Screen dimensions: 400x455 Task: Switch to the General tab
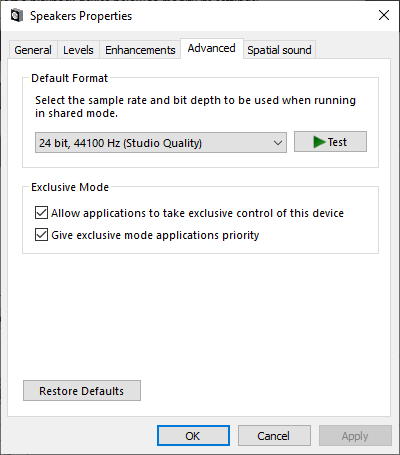(x=33, y=50)
